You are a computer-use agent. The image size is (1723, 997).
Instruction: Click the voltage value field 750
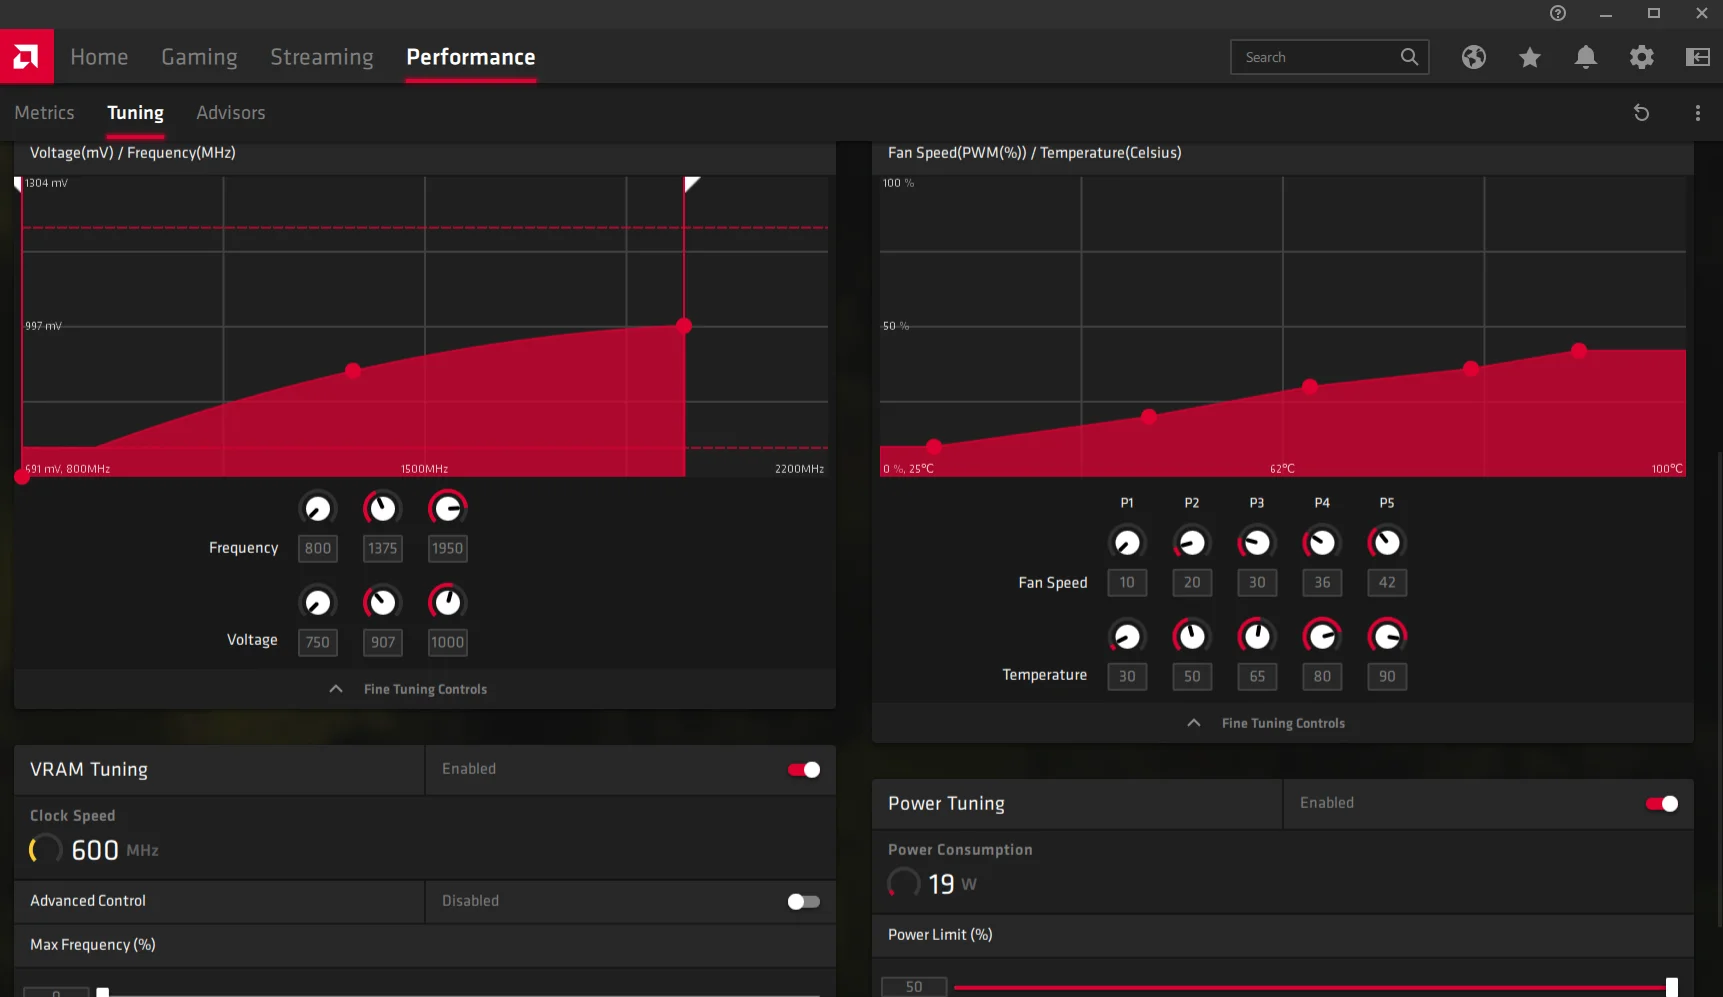[x=317, y=642]
